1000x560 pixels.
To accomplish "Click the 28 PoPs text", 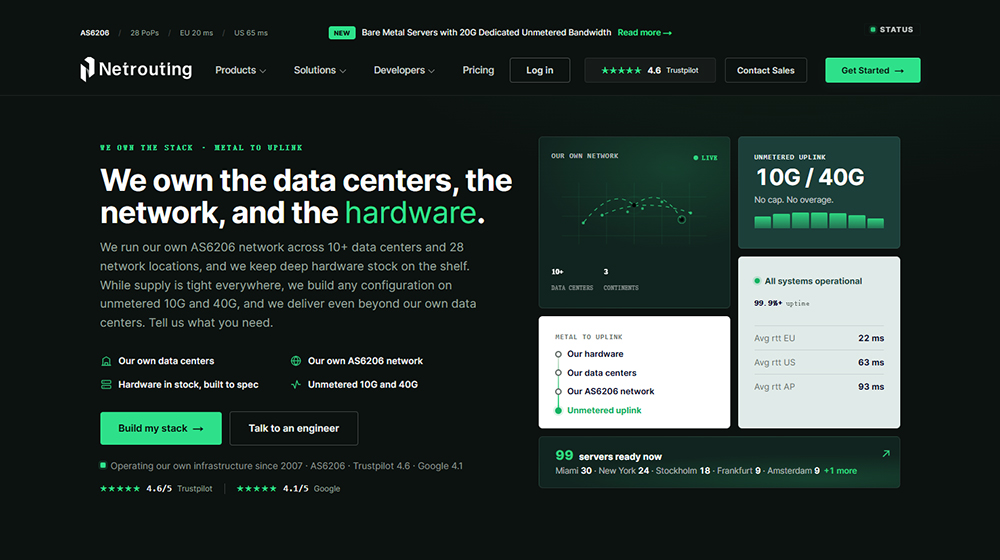I will pyautogui.click(x=145, y=33).
